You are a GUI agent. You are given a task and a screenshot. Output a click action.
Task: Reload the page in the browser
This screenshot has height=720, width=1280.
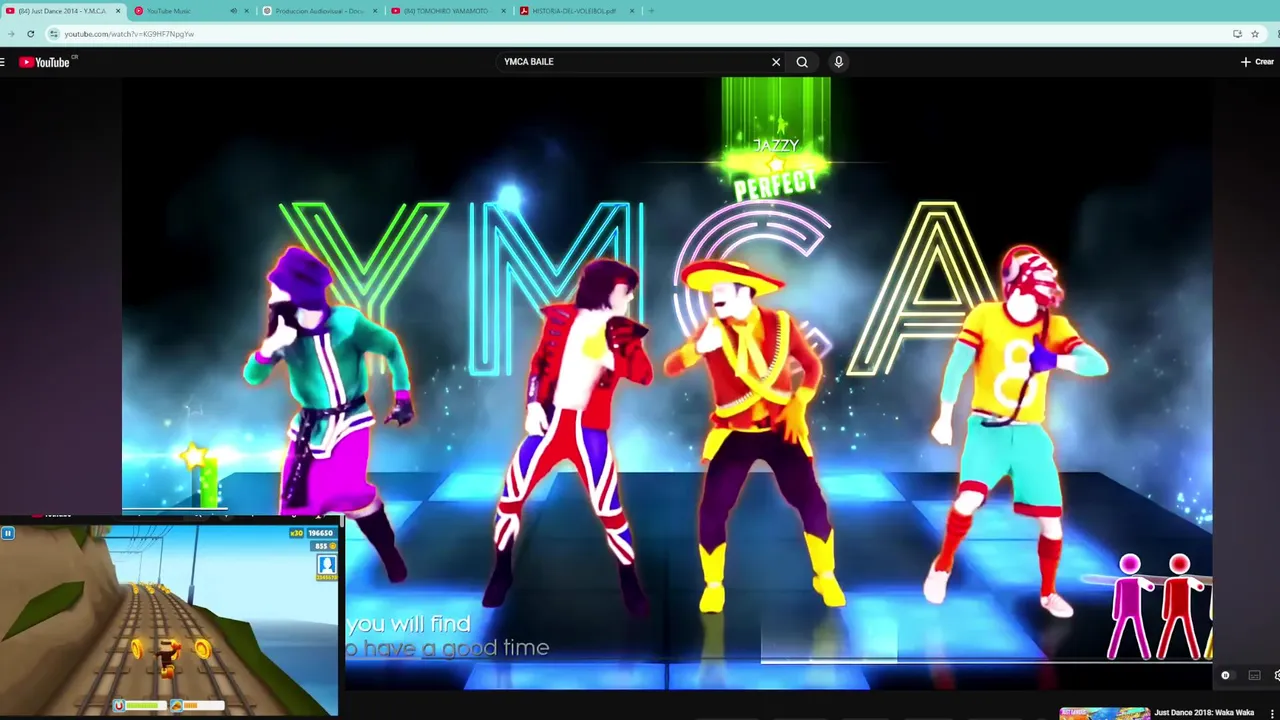[31, 34]
